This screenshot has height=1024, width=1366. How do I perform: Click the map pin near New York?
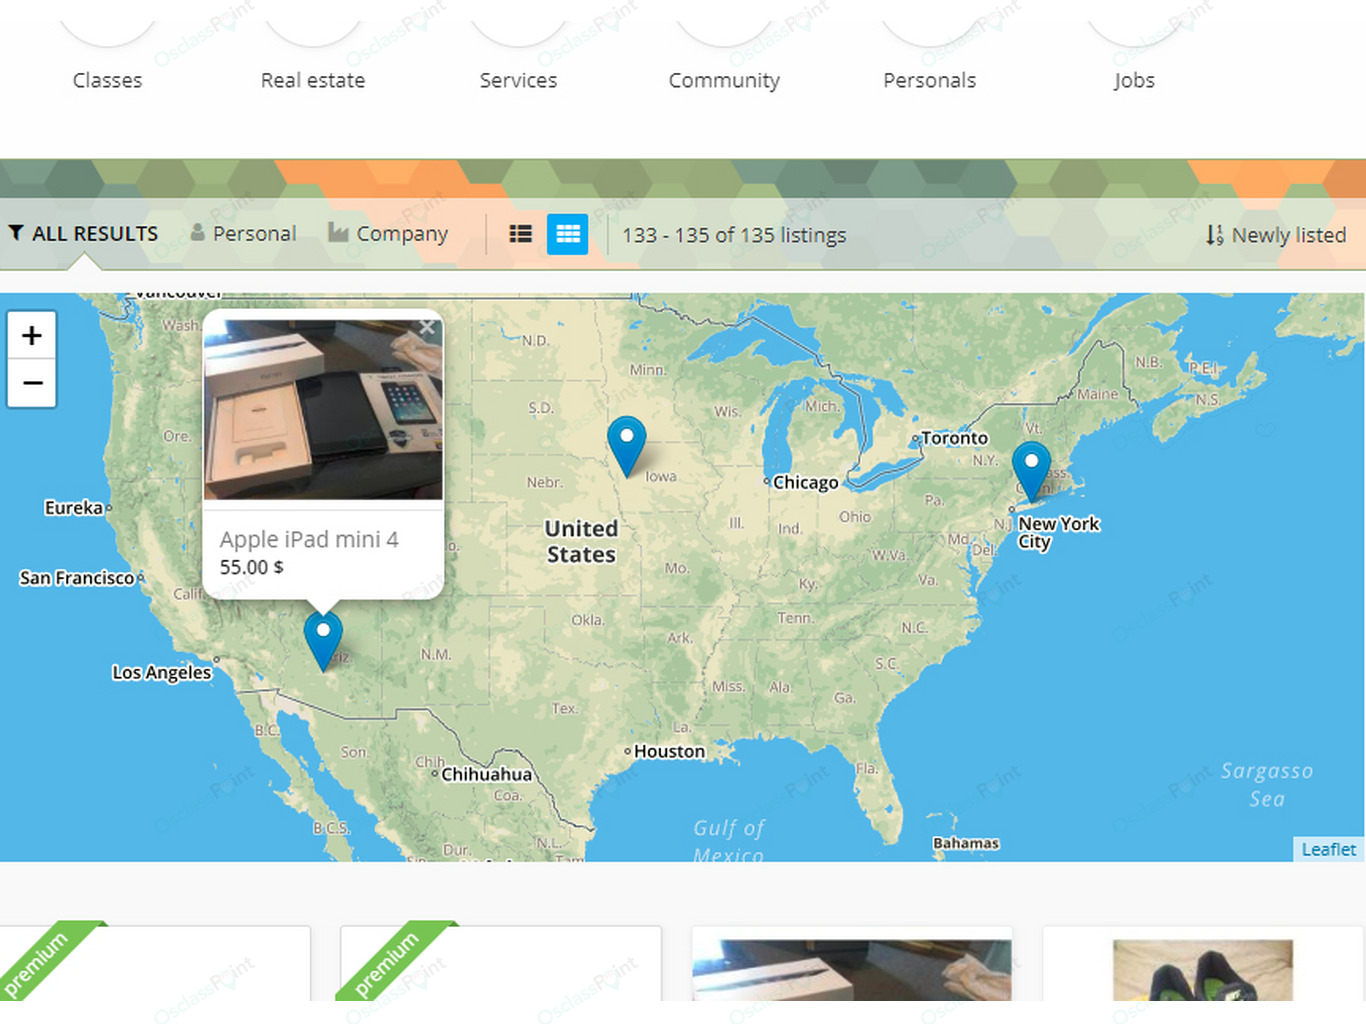point(1031,471)
